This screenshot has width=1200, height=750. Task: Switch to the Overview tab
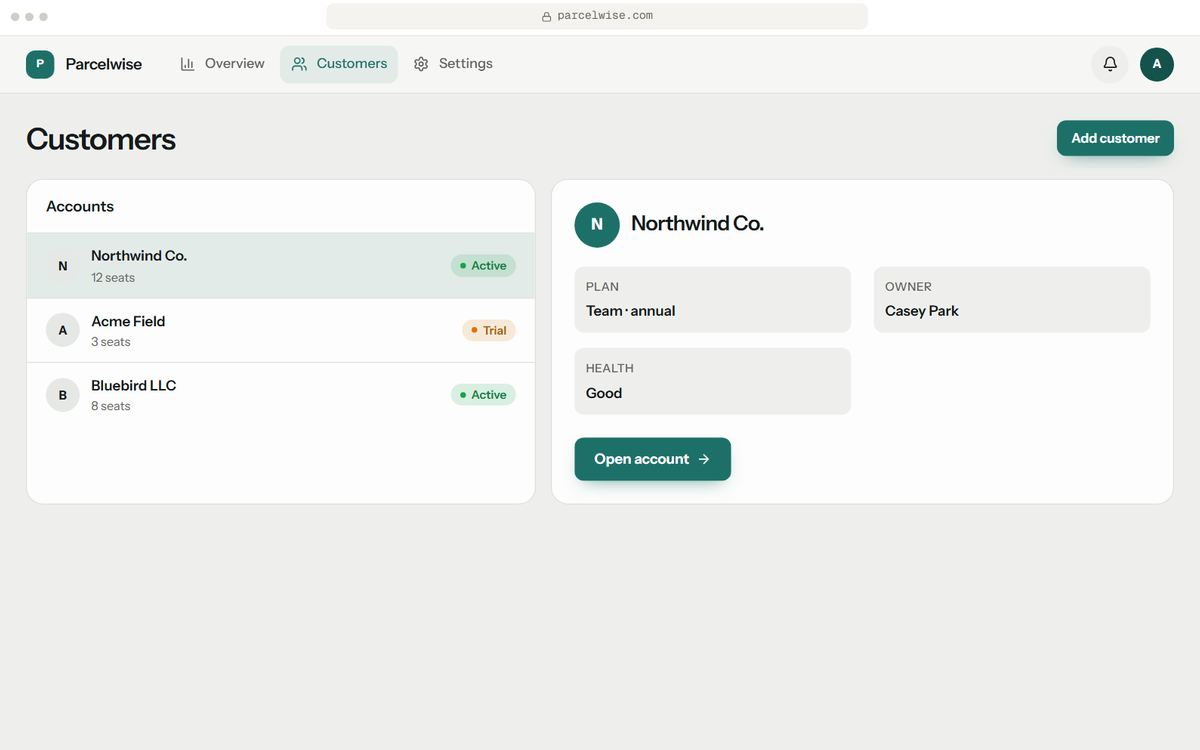click(223, 64)
